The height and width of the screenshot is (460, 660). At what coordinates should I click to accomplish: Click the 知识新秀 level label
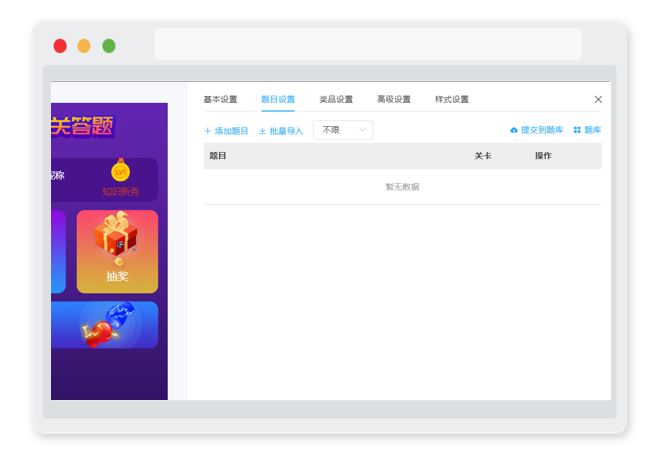tap(121, 191)
